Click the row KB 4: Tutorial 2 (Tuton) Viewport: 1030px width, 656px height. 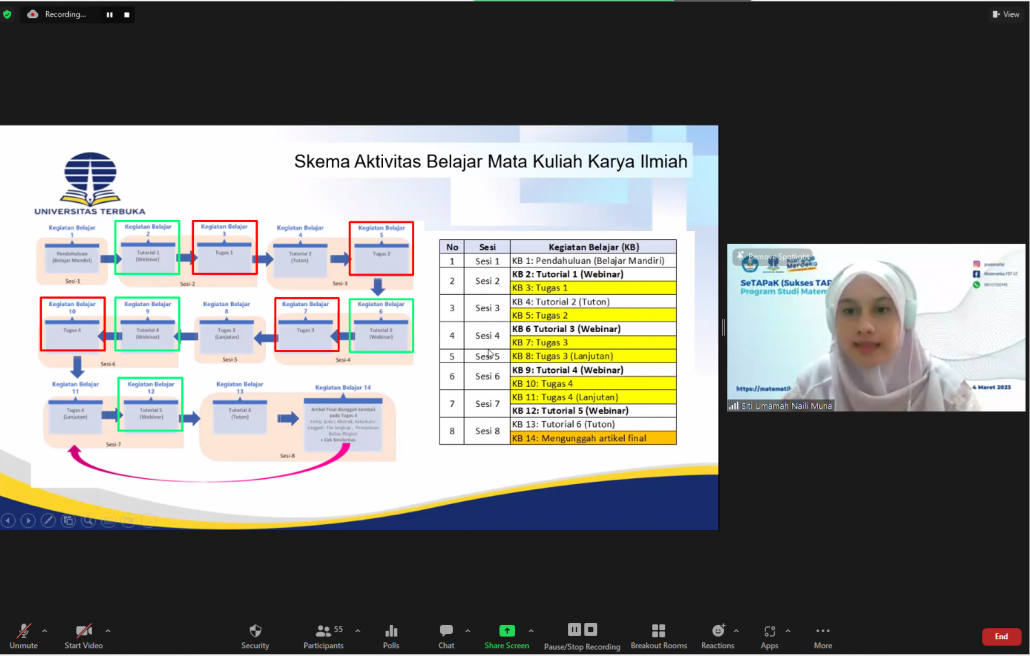tap(593, 301)
